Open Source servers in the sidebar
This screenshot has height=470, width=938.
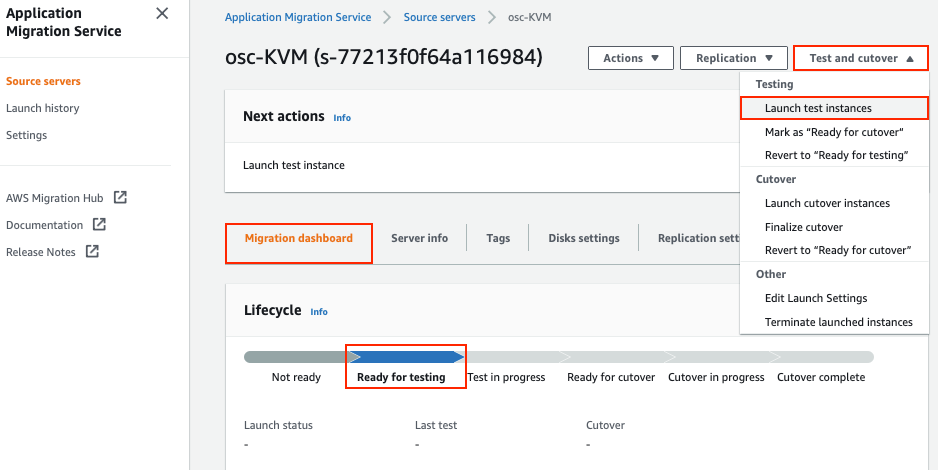point(43,81)
